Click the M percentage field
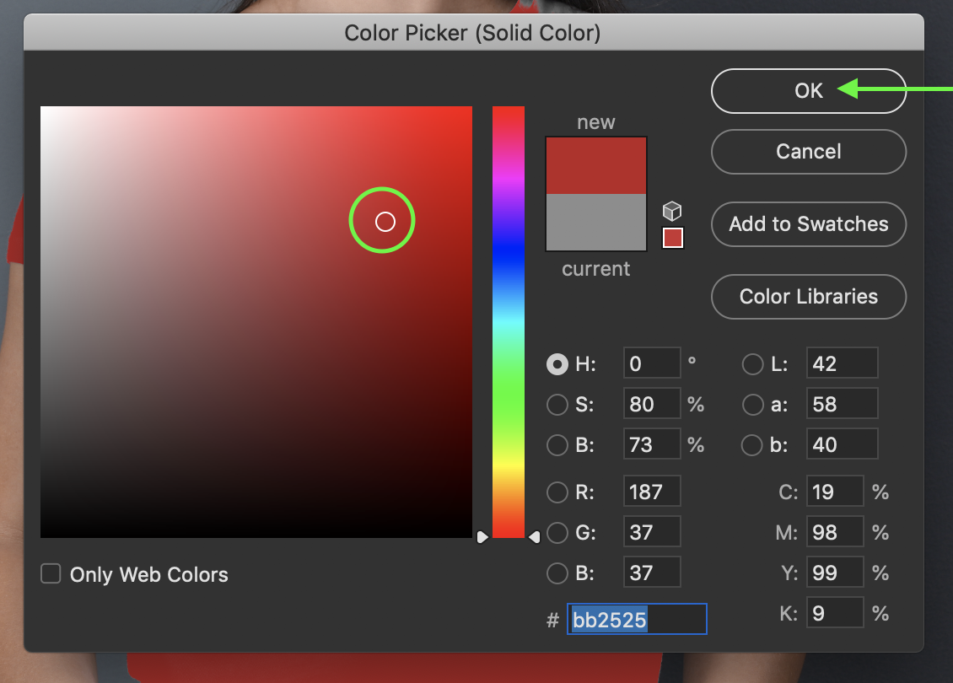 click(835, 532)
